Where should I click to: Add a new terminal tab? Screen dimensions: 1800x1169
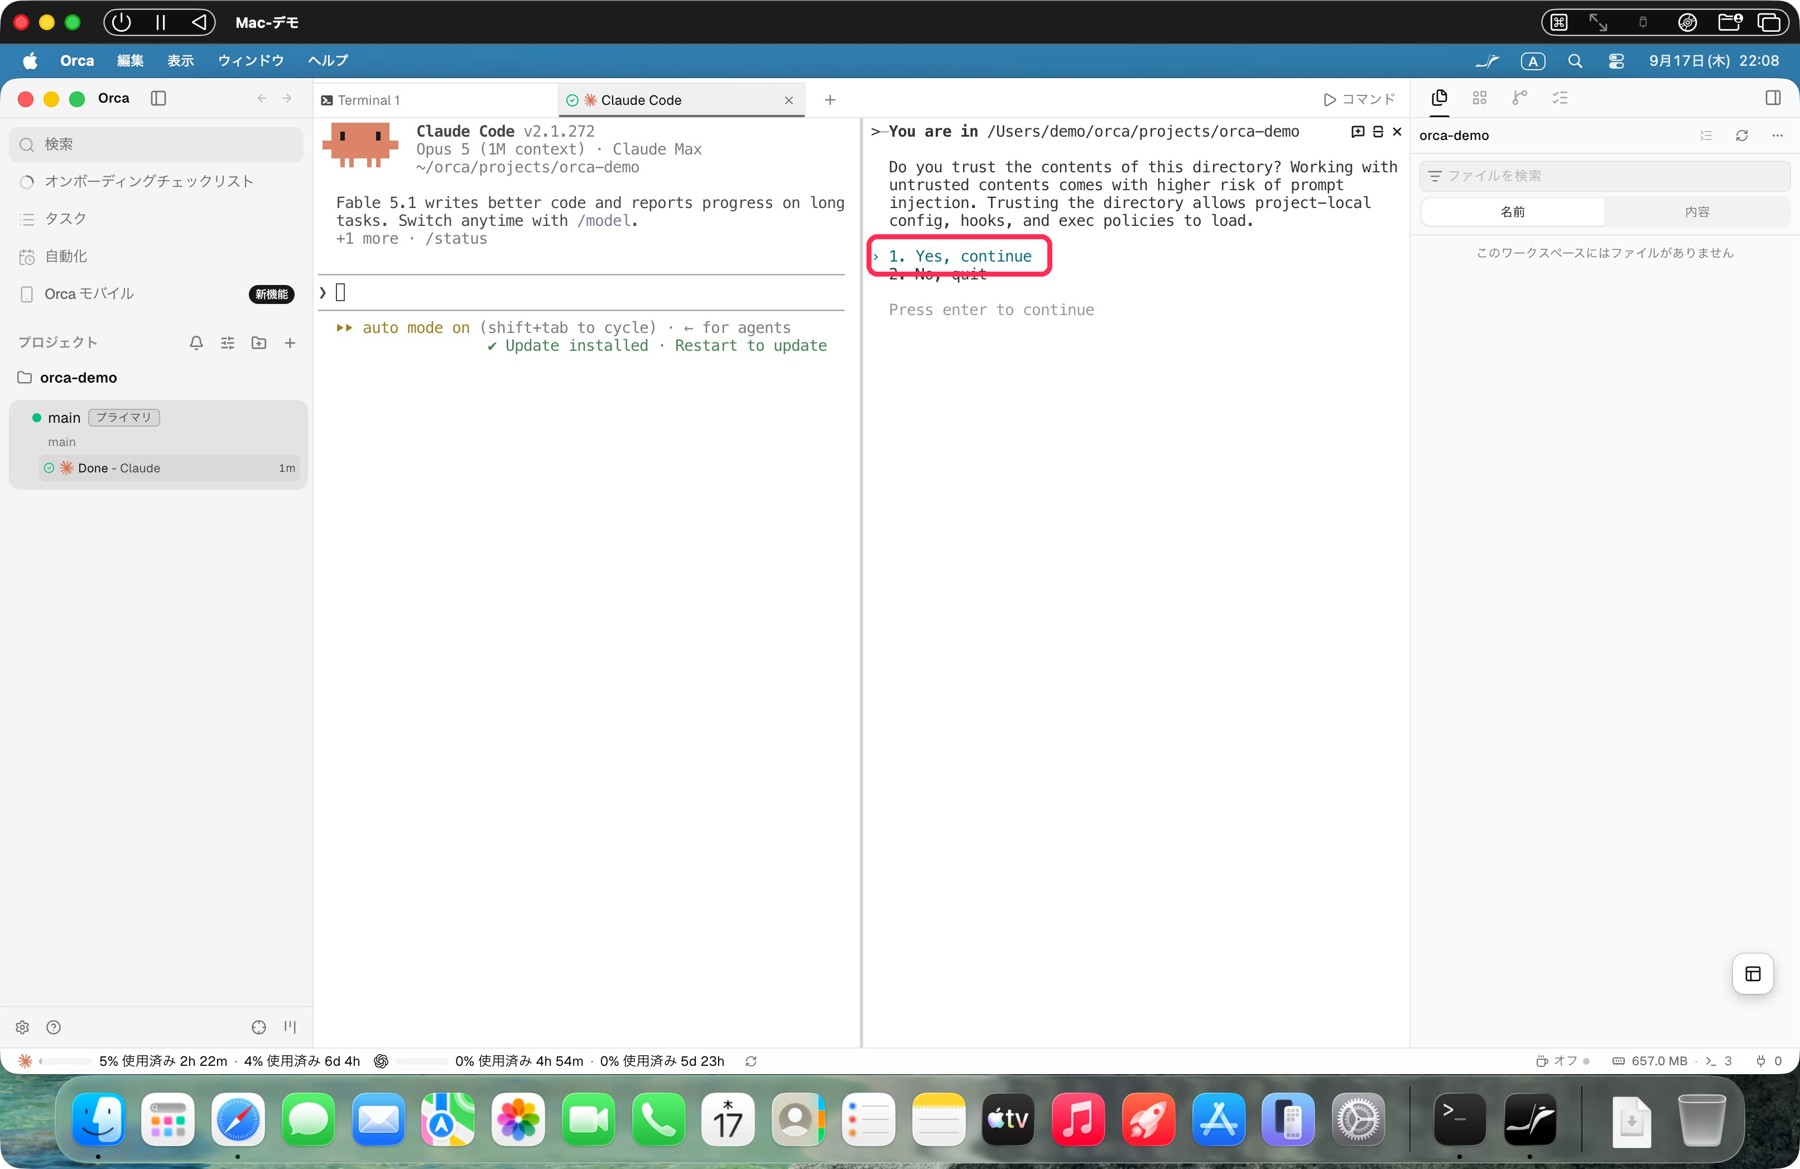pos(830,100)
